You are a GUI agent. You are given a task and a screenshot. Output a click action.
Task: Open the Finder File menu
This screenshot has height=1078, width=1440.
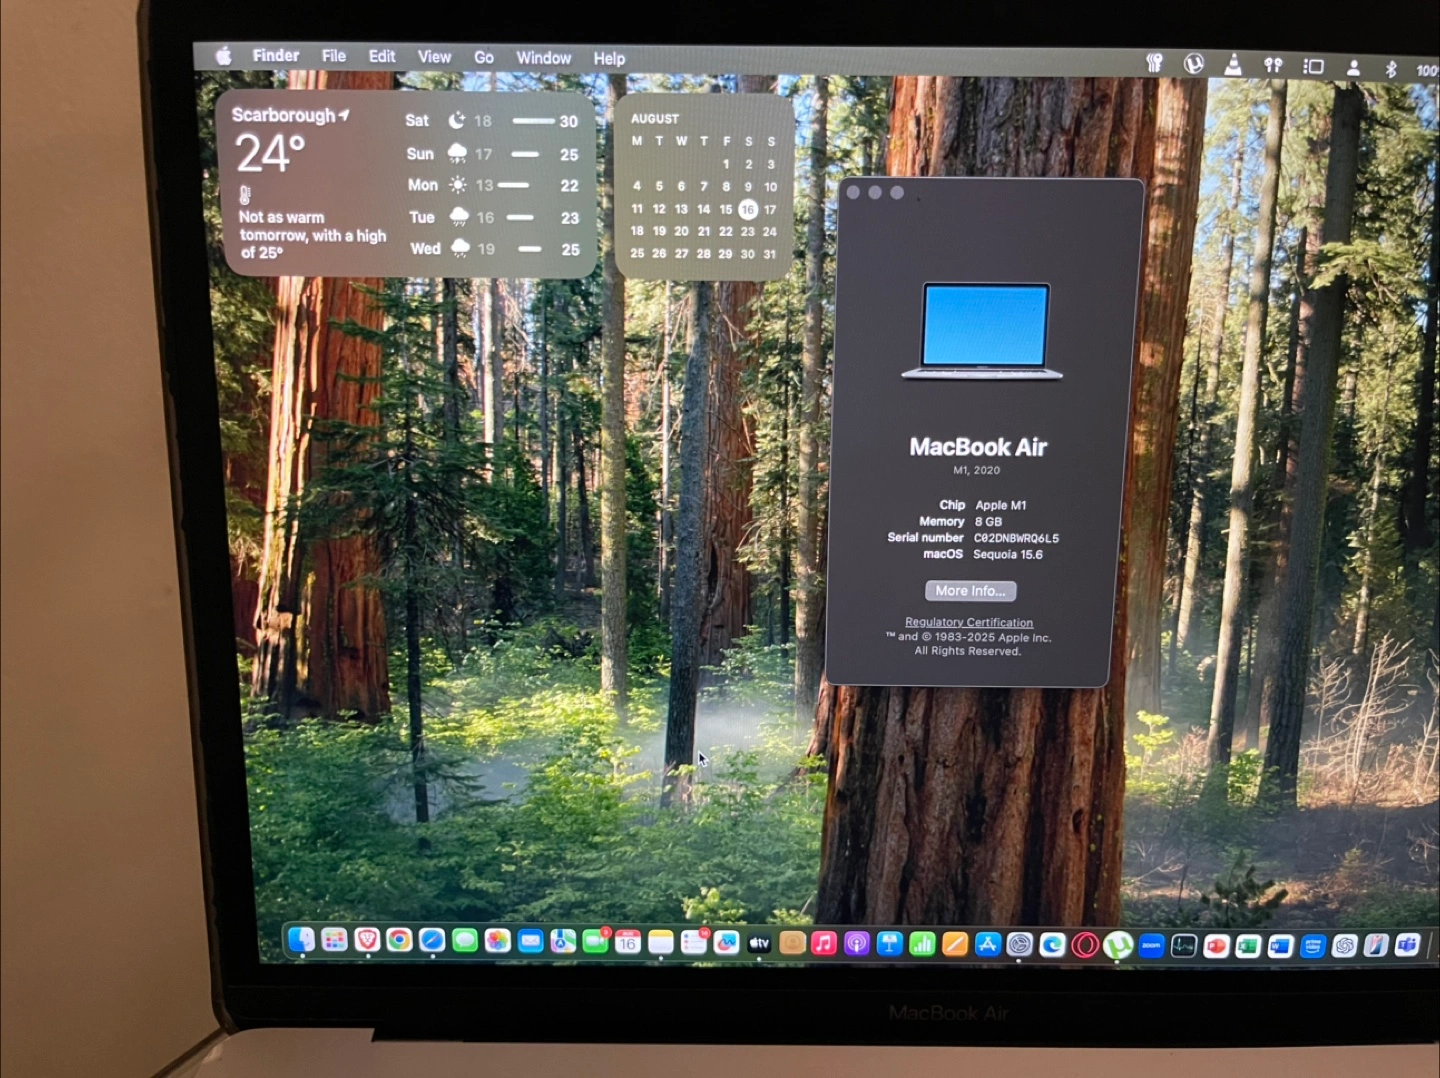pos(334,56)
